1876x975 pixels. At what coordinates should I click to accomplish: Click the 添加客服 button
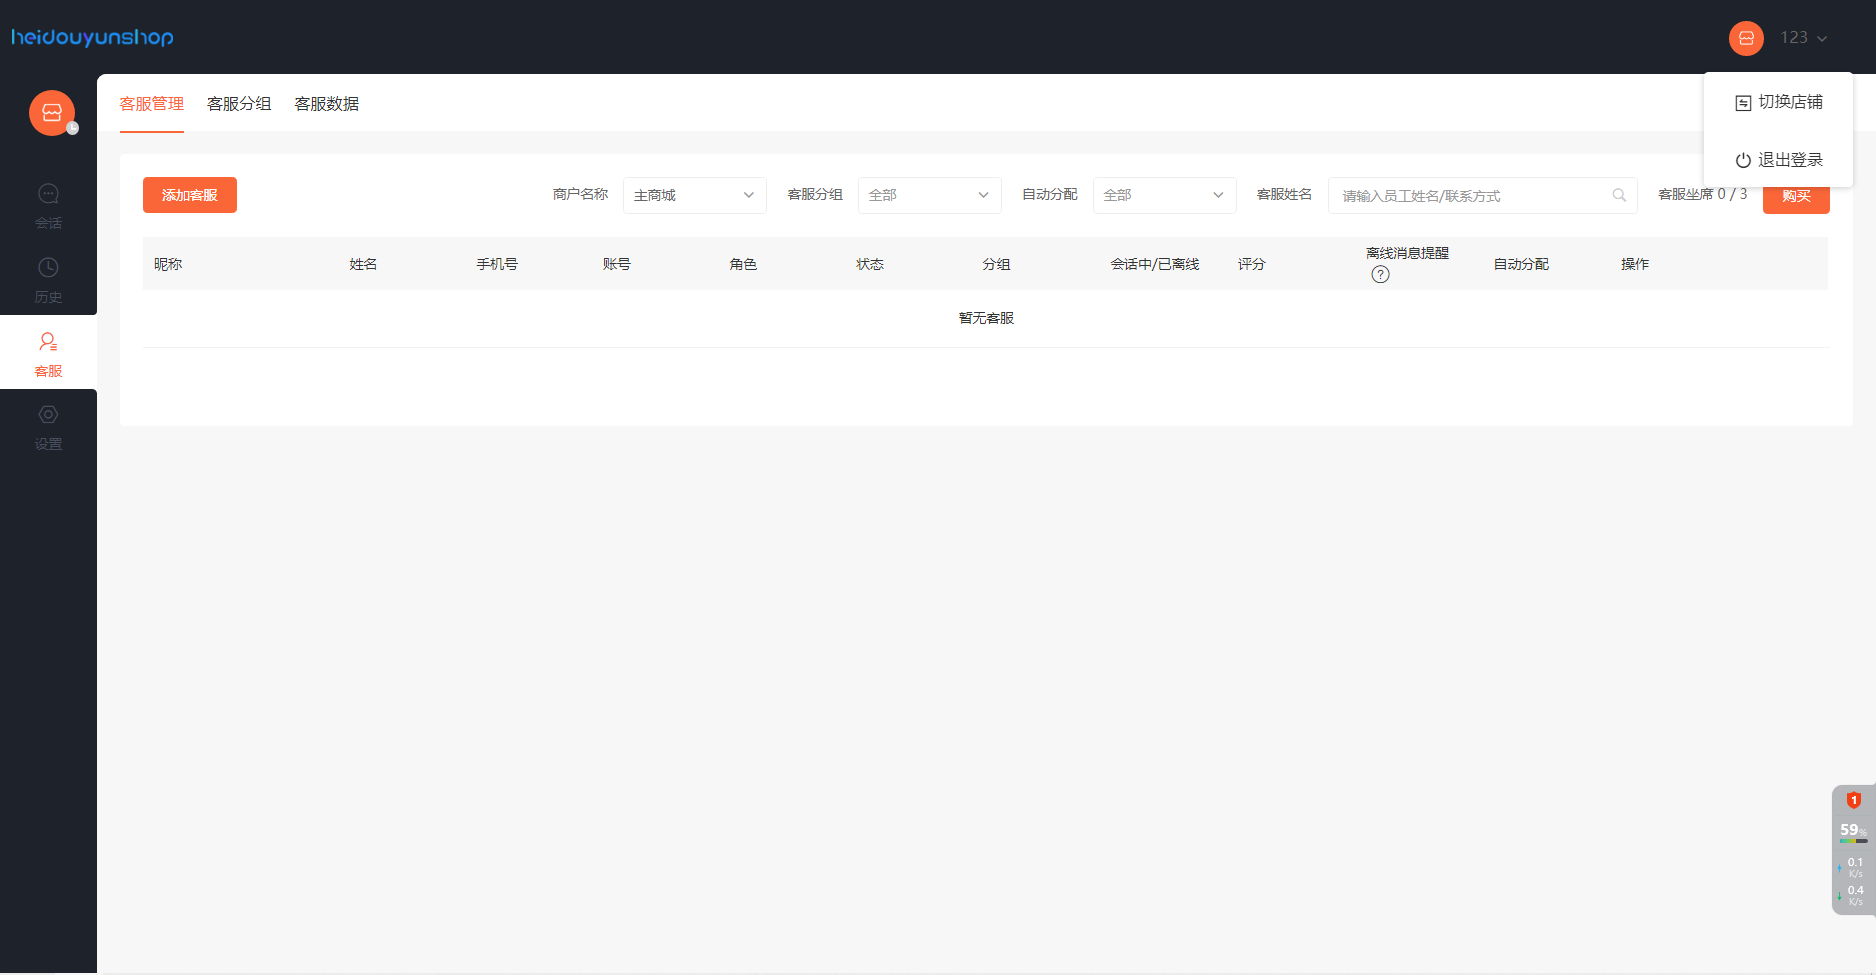(190, 195)
